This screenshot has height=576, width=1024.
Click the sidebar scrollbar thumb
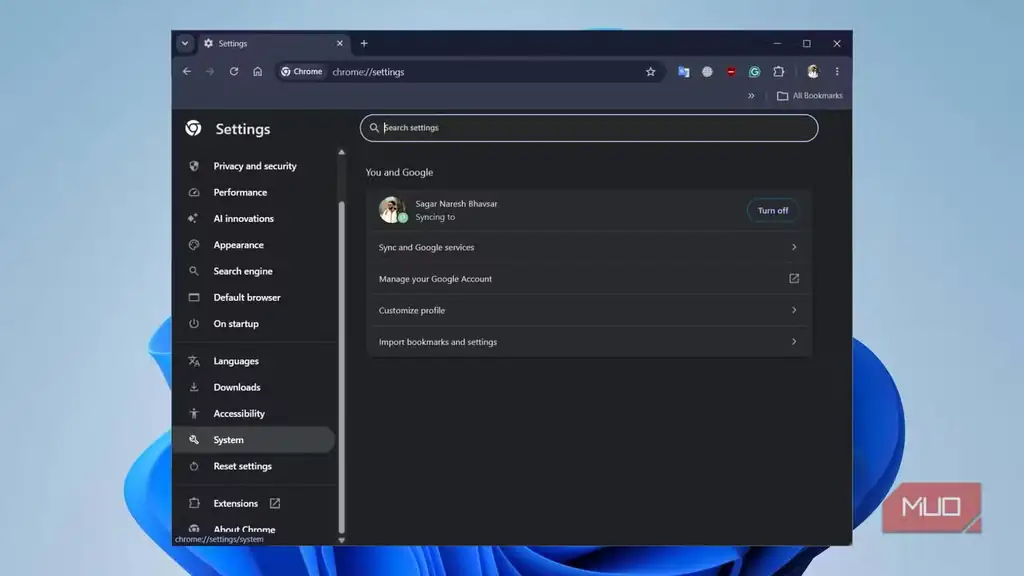pos(342,366)
